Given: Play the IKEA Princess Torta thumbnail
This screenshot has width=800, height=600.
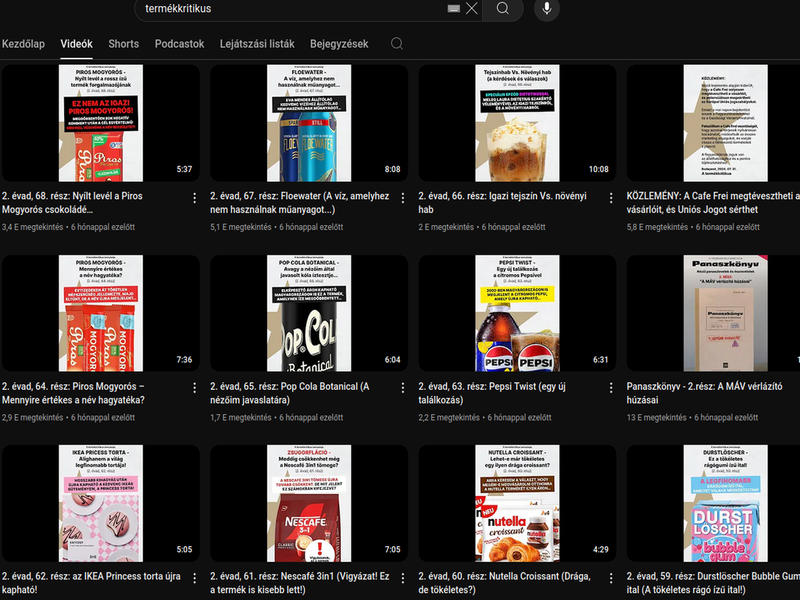Looking at the screenshot, I should (x=101, y=503).
